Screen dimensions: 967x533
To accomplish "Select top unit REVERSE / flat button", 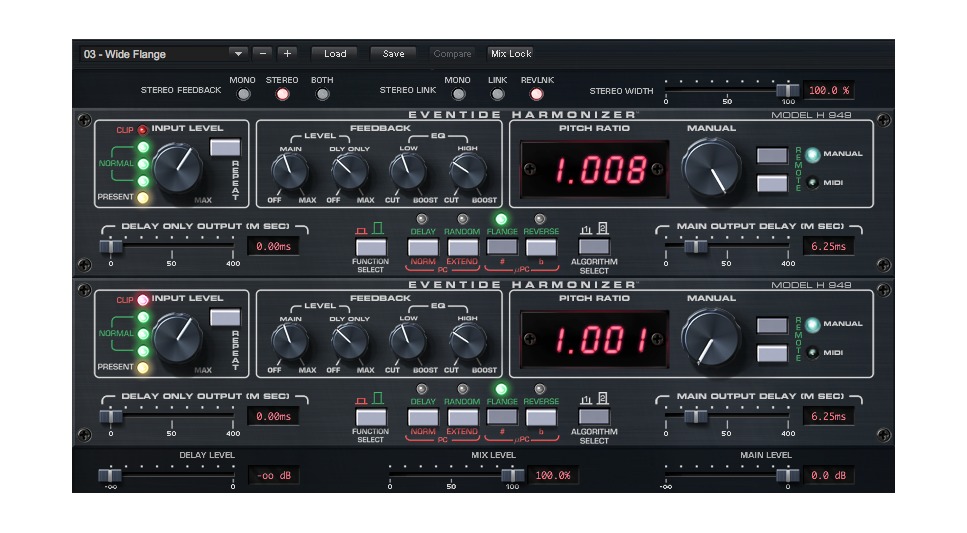I will coord(541,248).
